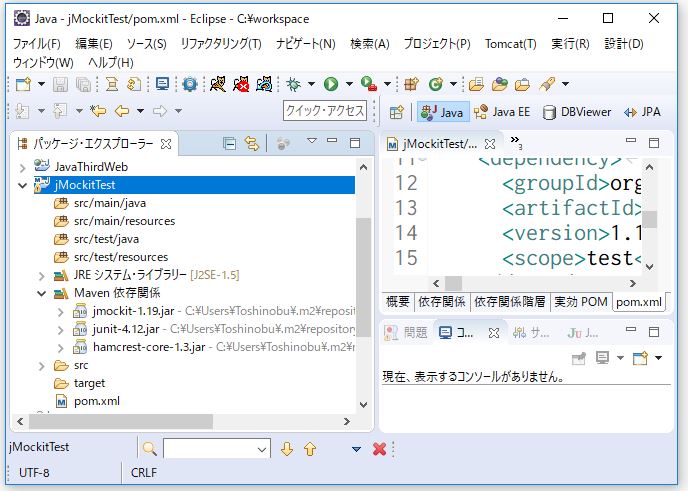The width and height of the screenshot is (688, 491).
Task: Expand the JavaThirdWeb project
Action: pos(23,168)
